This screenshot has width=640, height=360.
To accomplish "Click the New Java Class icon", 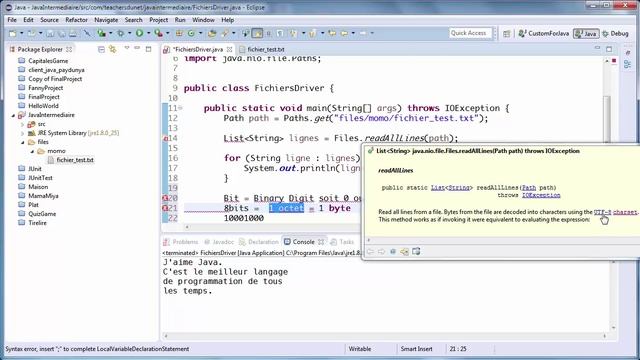I will click(191, 33).
